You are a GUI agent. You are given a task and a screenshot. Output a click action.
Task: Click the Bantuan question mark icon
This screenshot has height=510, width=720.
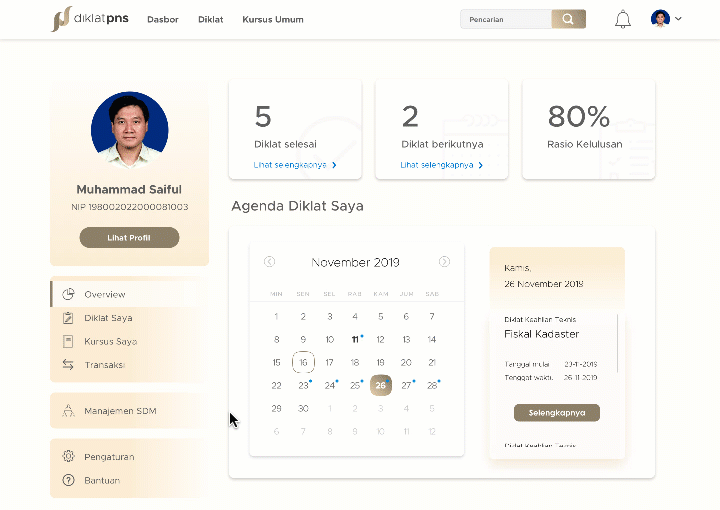click(68, 480)
